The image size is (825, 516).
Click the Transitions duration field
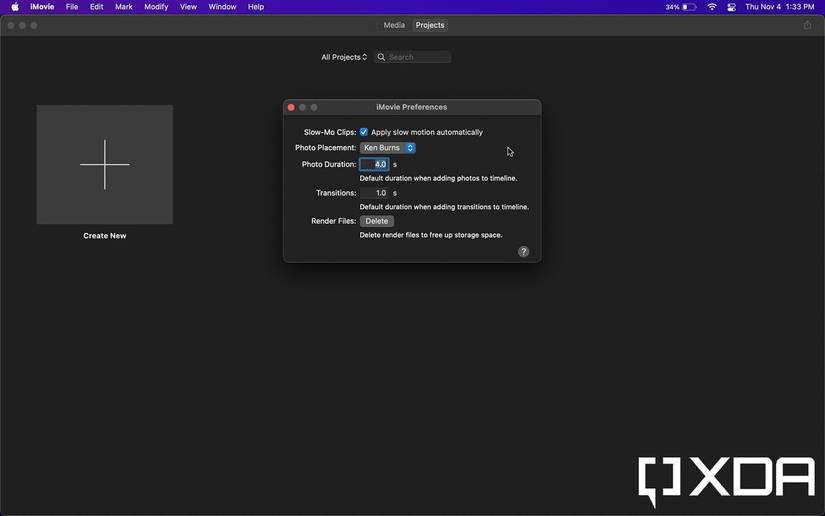pyautogui.click(x=374, y=193)
